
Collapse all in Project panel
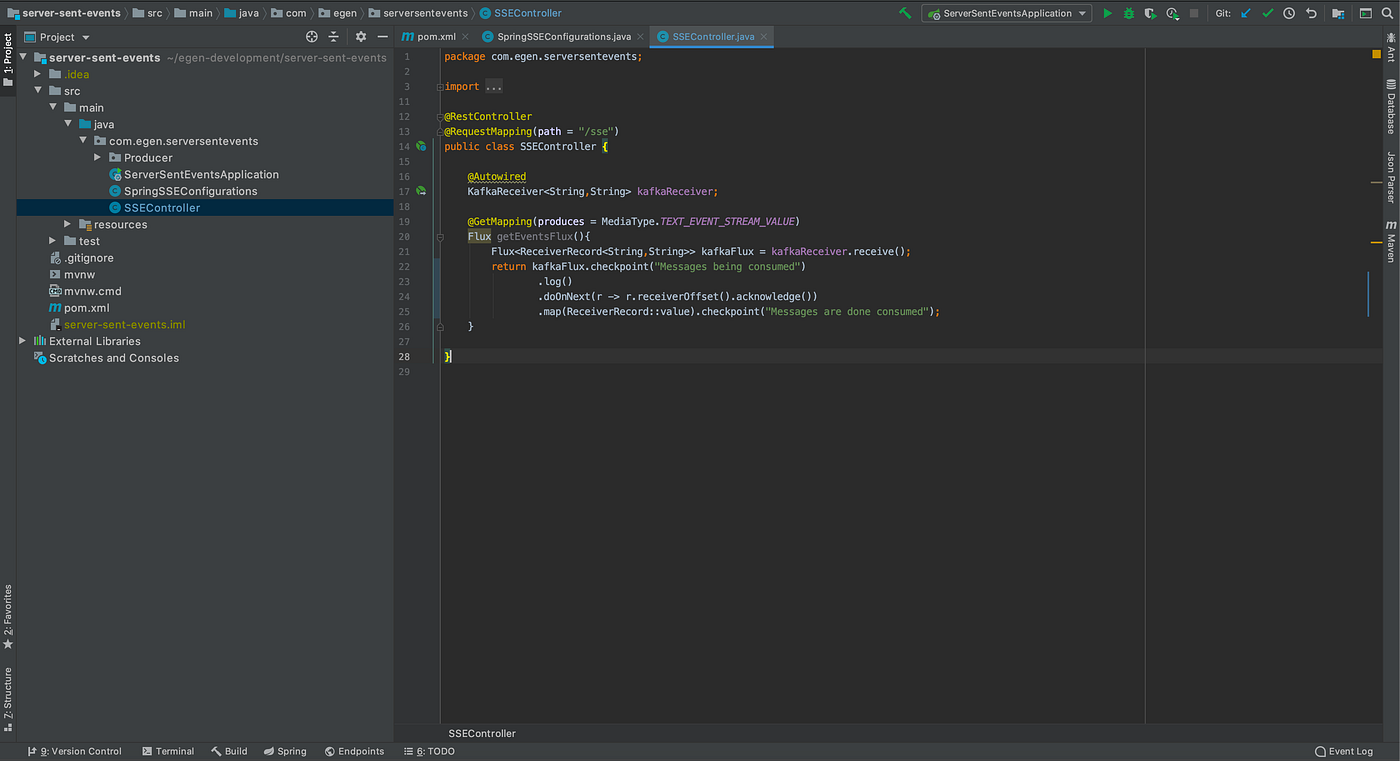tap(334, 36)
